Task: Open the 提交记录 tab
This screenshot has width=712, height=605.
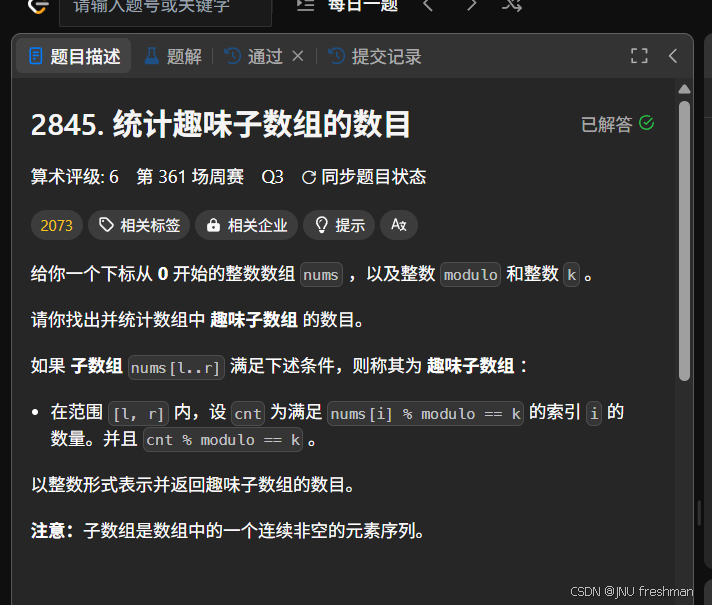Action: pos(375,57)
